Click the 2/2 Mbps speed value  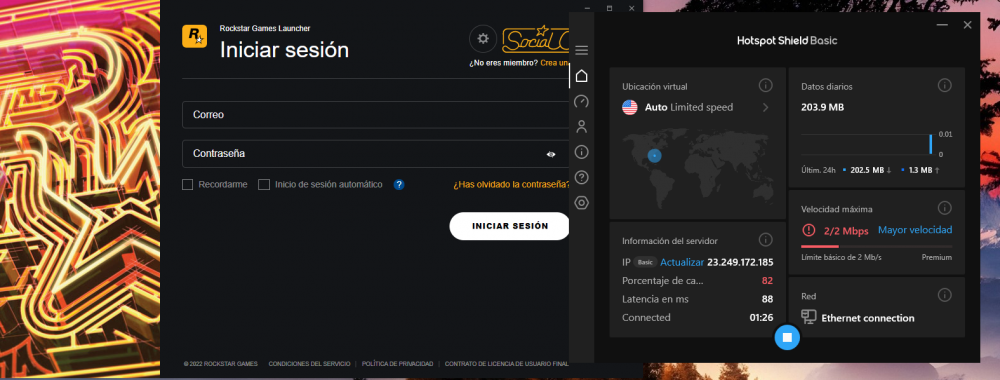[x=846, y=231]
